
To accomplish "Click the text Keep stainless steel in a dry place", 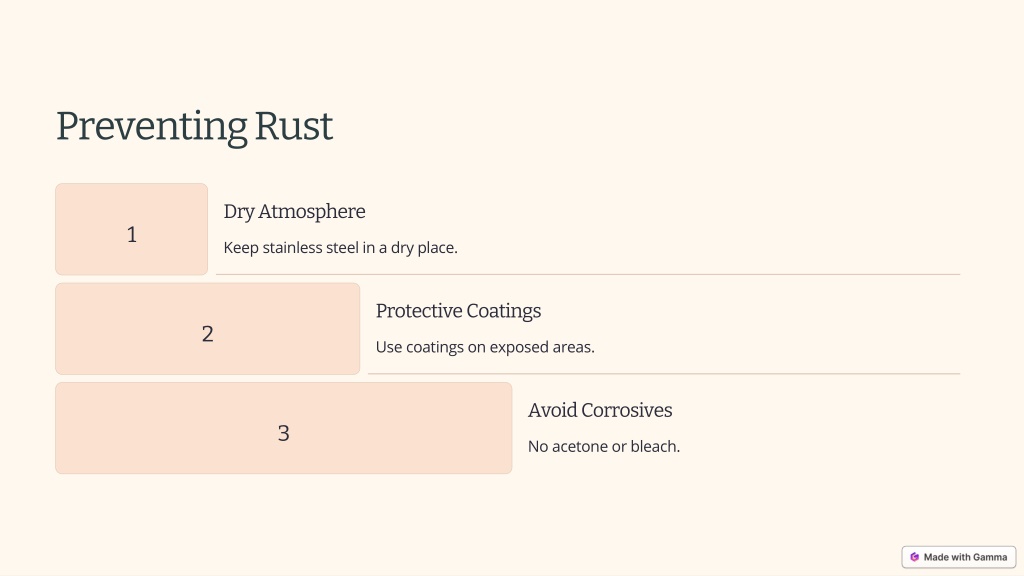I will (340, 248).
